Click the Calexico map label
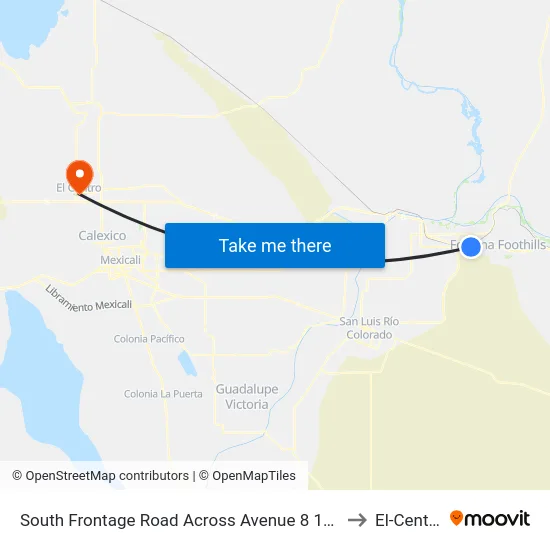 tap(102, 235)
